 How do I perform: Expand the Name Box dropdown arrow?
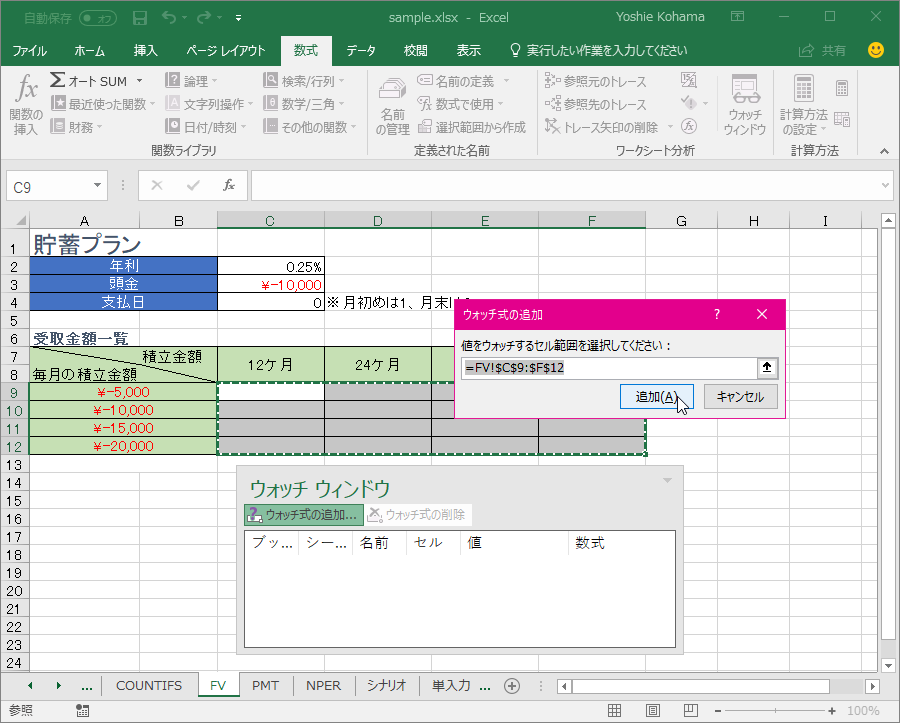[98, 185]
